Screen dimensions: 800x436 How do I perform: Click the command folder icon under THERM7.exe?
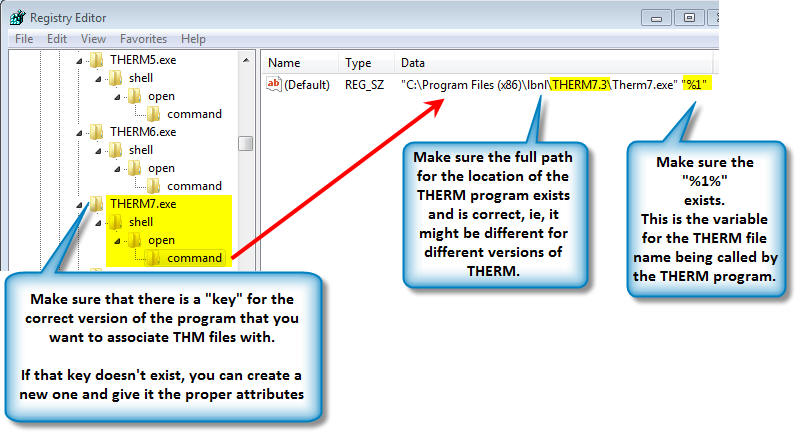coord(154,258)
